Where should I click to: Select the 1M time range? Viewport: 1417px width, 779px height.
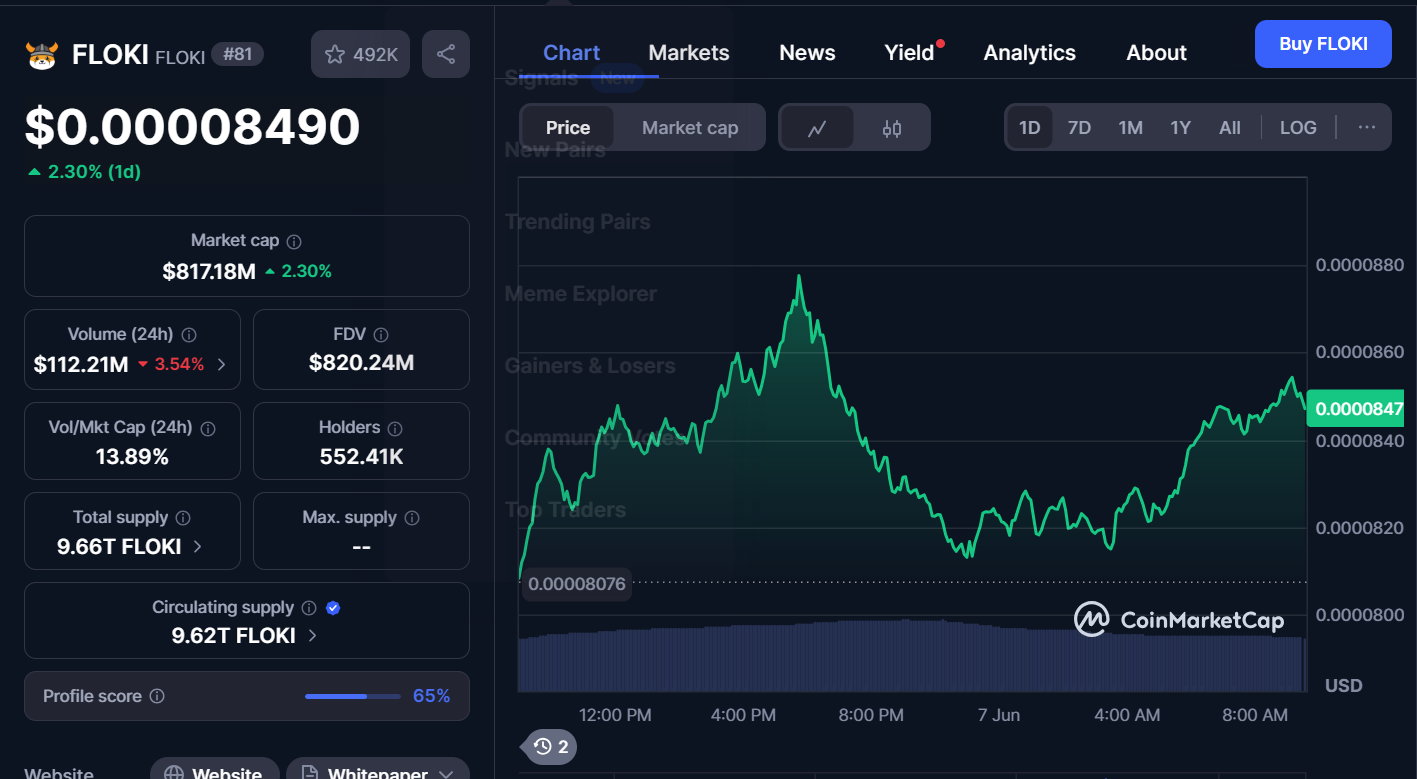tap(1130, 128)
